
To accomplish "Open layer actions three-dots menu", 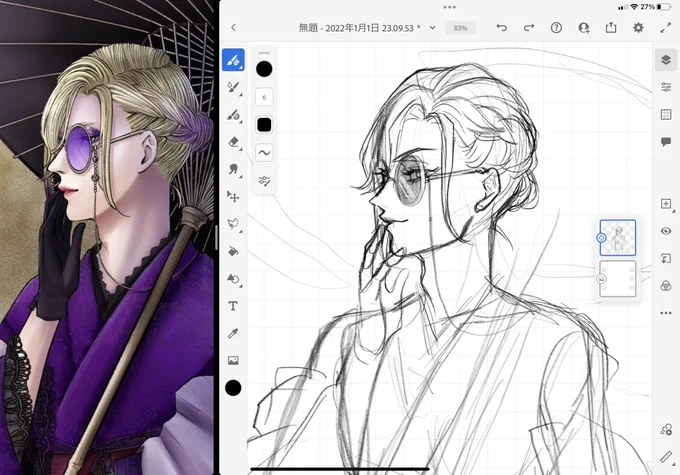I will click(666, 313).
